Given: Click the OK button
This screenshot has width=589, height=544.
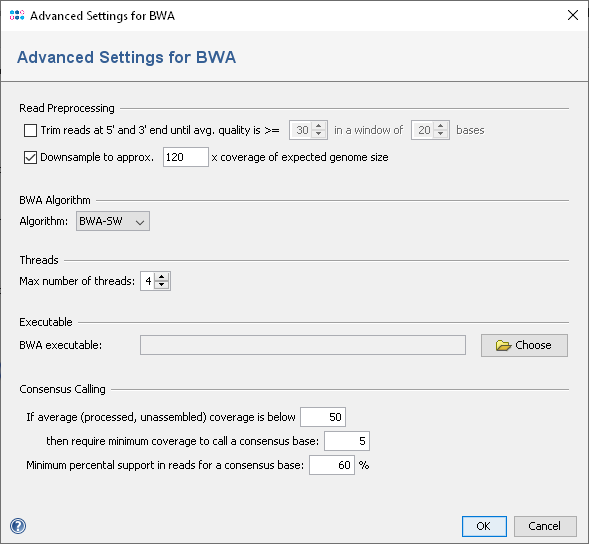Looking at the screenshot, I should (484, 526).
